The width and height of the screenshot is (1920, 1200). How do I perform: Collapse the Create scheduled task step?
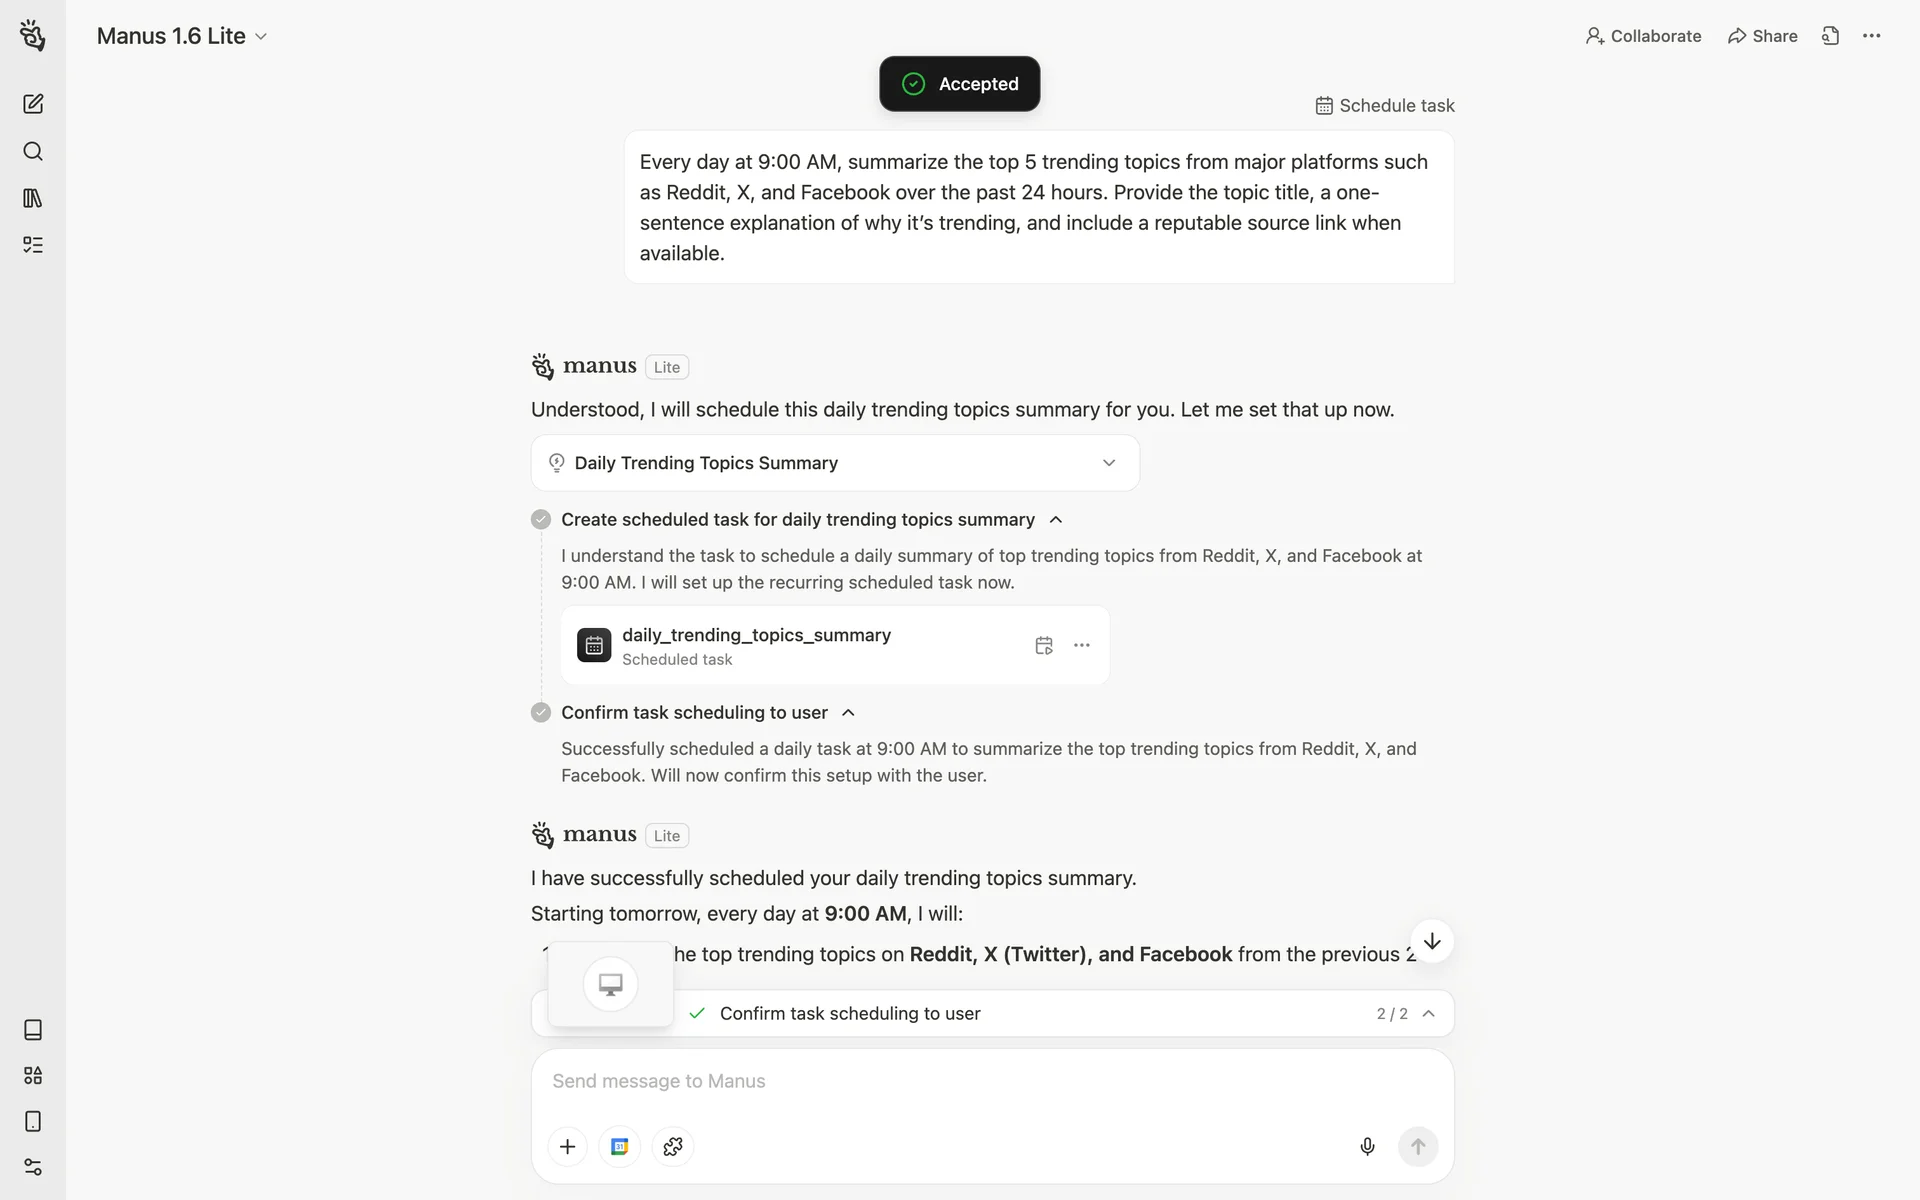click(1056, 520)
